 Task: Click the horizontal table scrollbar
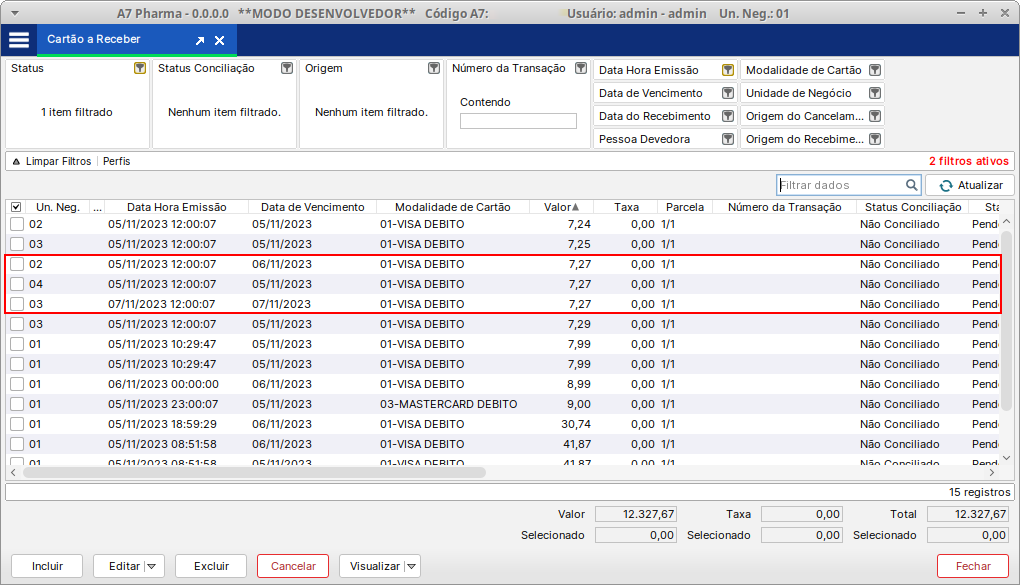click(254, 472)
